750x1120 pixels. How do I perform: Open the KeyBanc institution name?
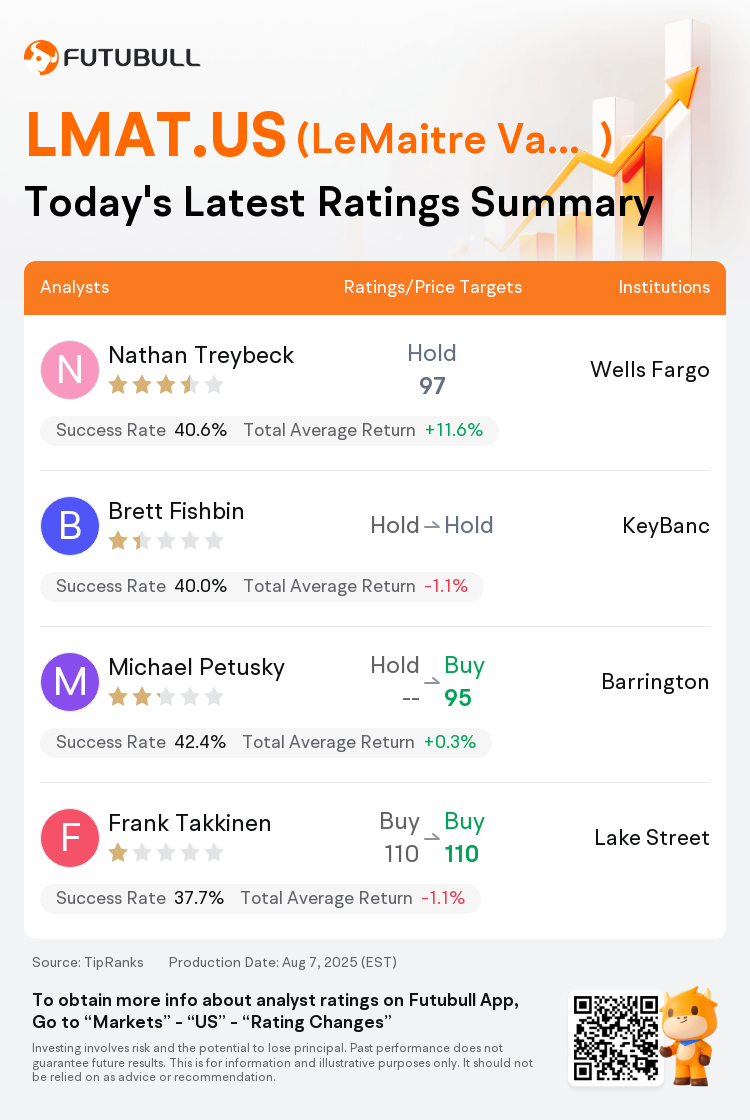coord(666,526)
